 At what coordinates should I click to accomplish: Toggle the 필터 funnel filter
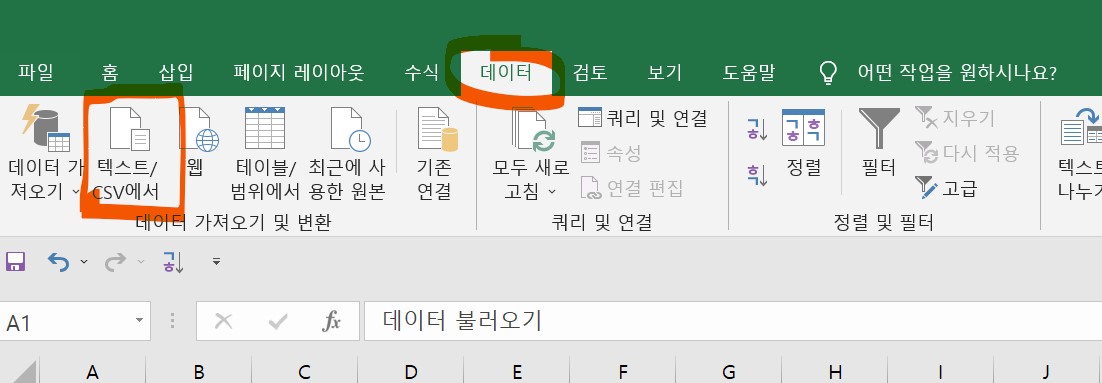pos(879,143)
